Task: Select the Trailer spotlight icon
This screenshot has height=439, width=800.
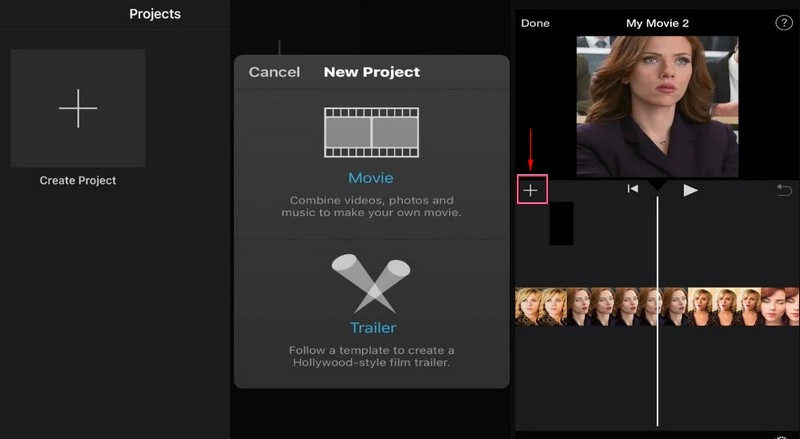Action: pyautogui.click(x=371, y=283)
